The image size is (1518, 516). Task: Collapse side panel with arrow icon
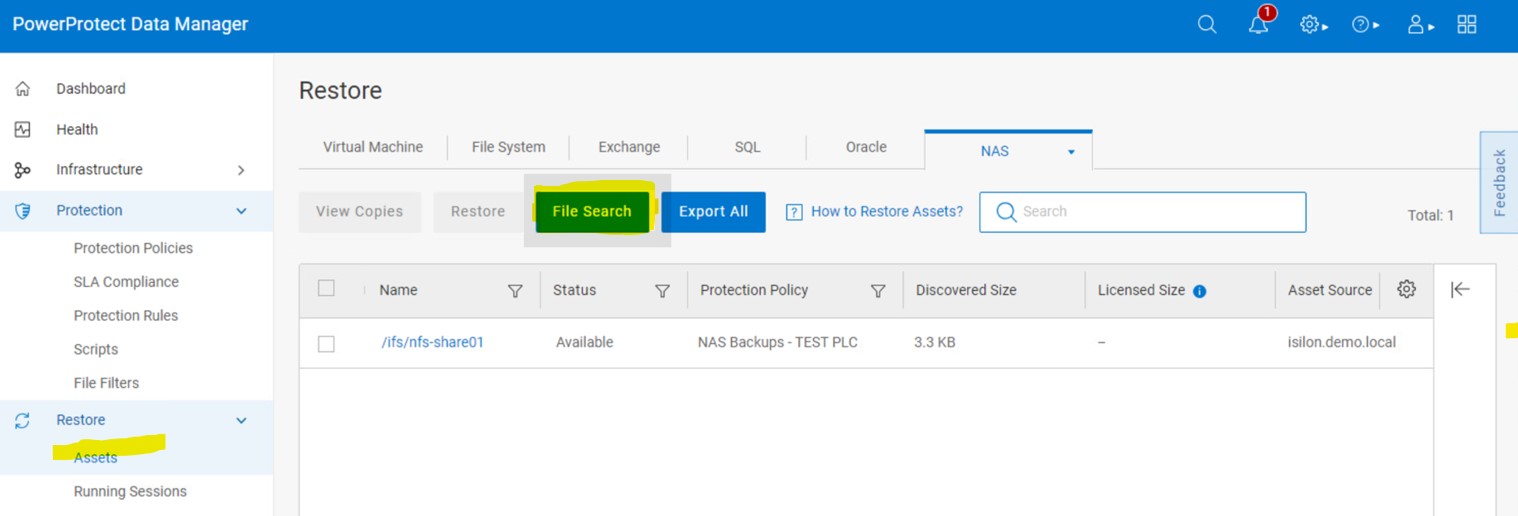pos(1460,289)
